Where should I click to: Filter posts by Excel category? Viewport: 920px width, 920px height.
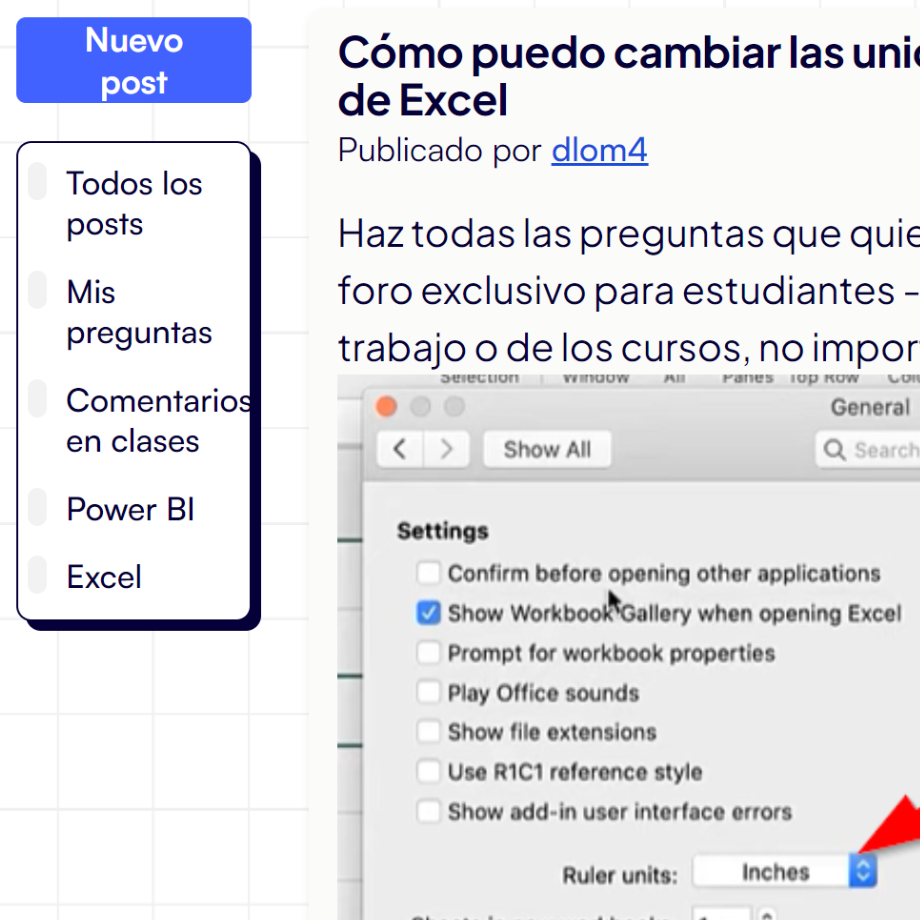(x=104, y=577)
